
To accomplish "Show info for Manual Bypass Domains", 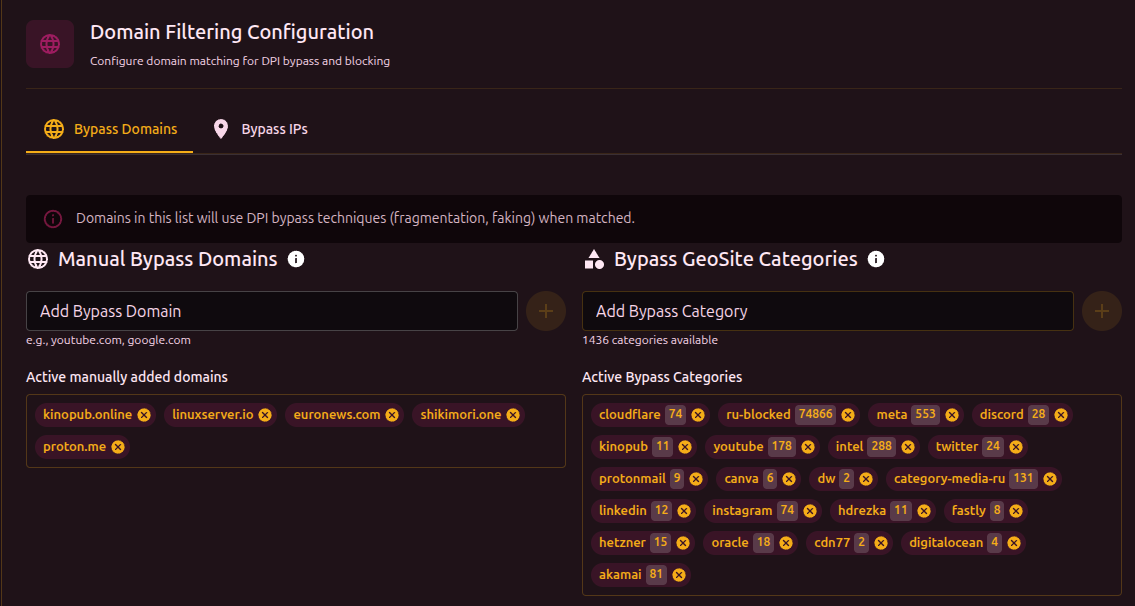I will [x=296, y=260].
